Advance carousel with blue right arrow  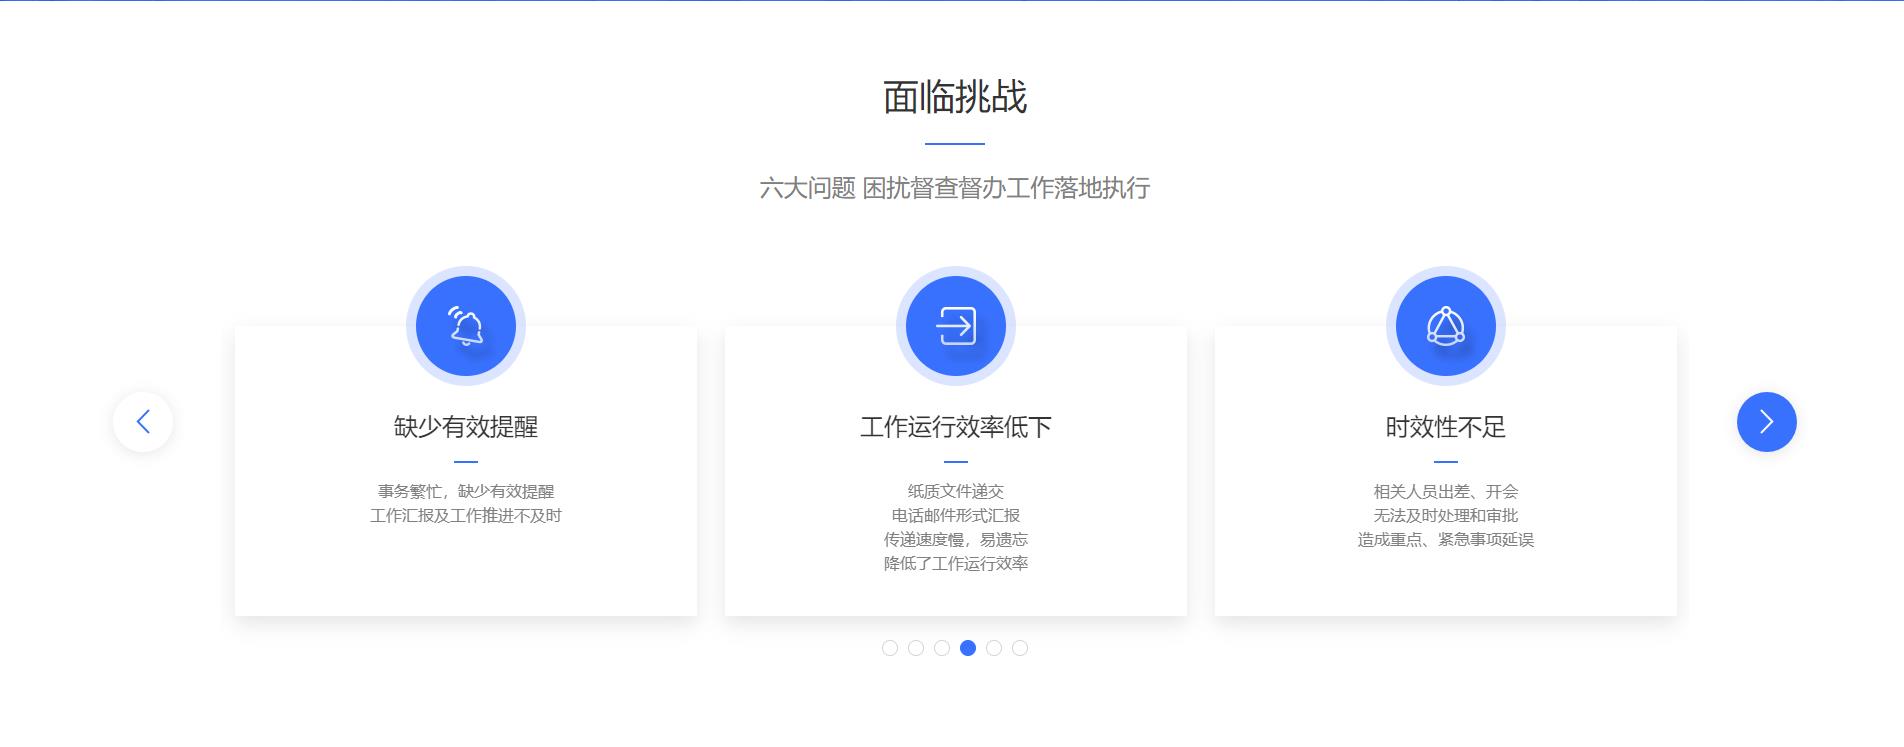pos(1766,422)
